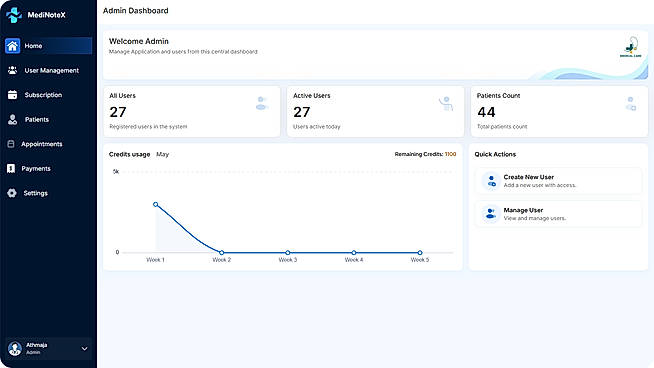
Task: Open the All Users stat card
Action: (192, 111)
